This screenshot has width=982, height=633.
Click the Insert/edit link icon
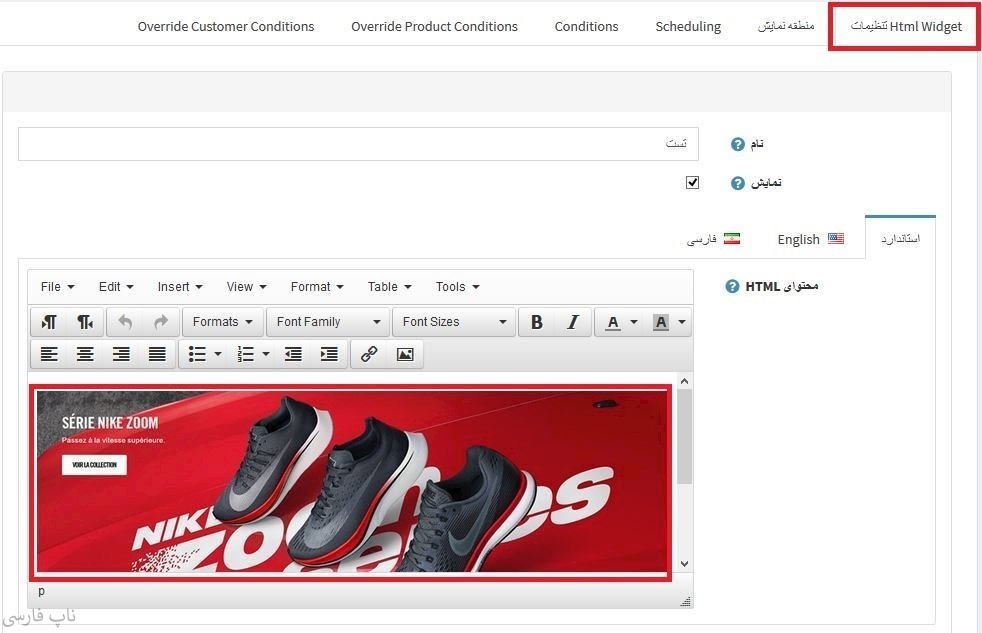click(x=369, y=354)
